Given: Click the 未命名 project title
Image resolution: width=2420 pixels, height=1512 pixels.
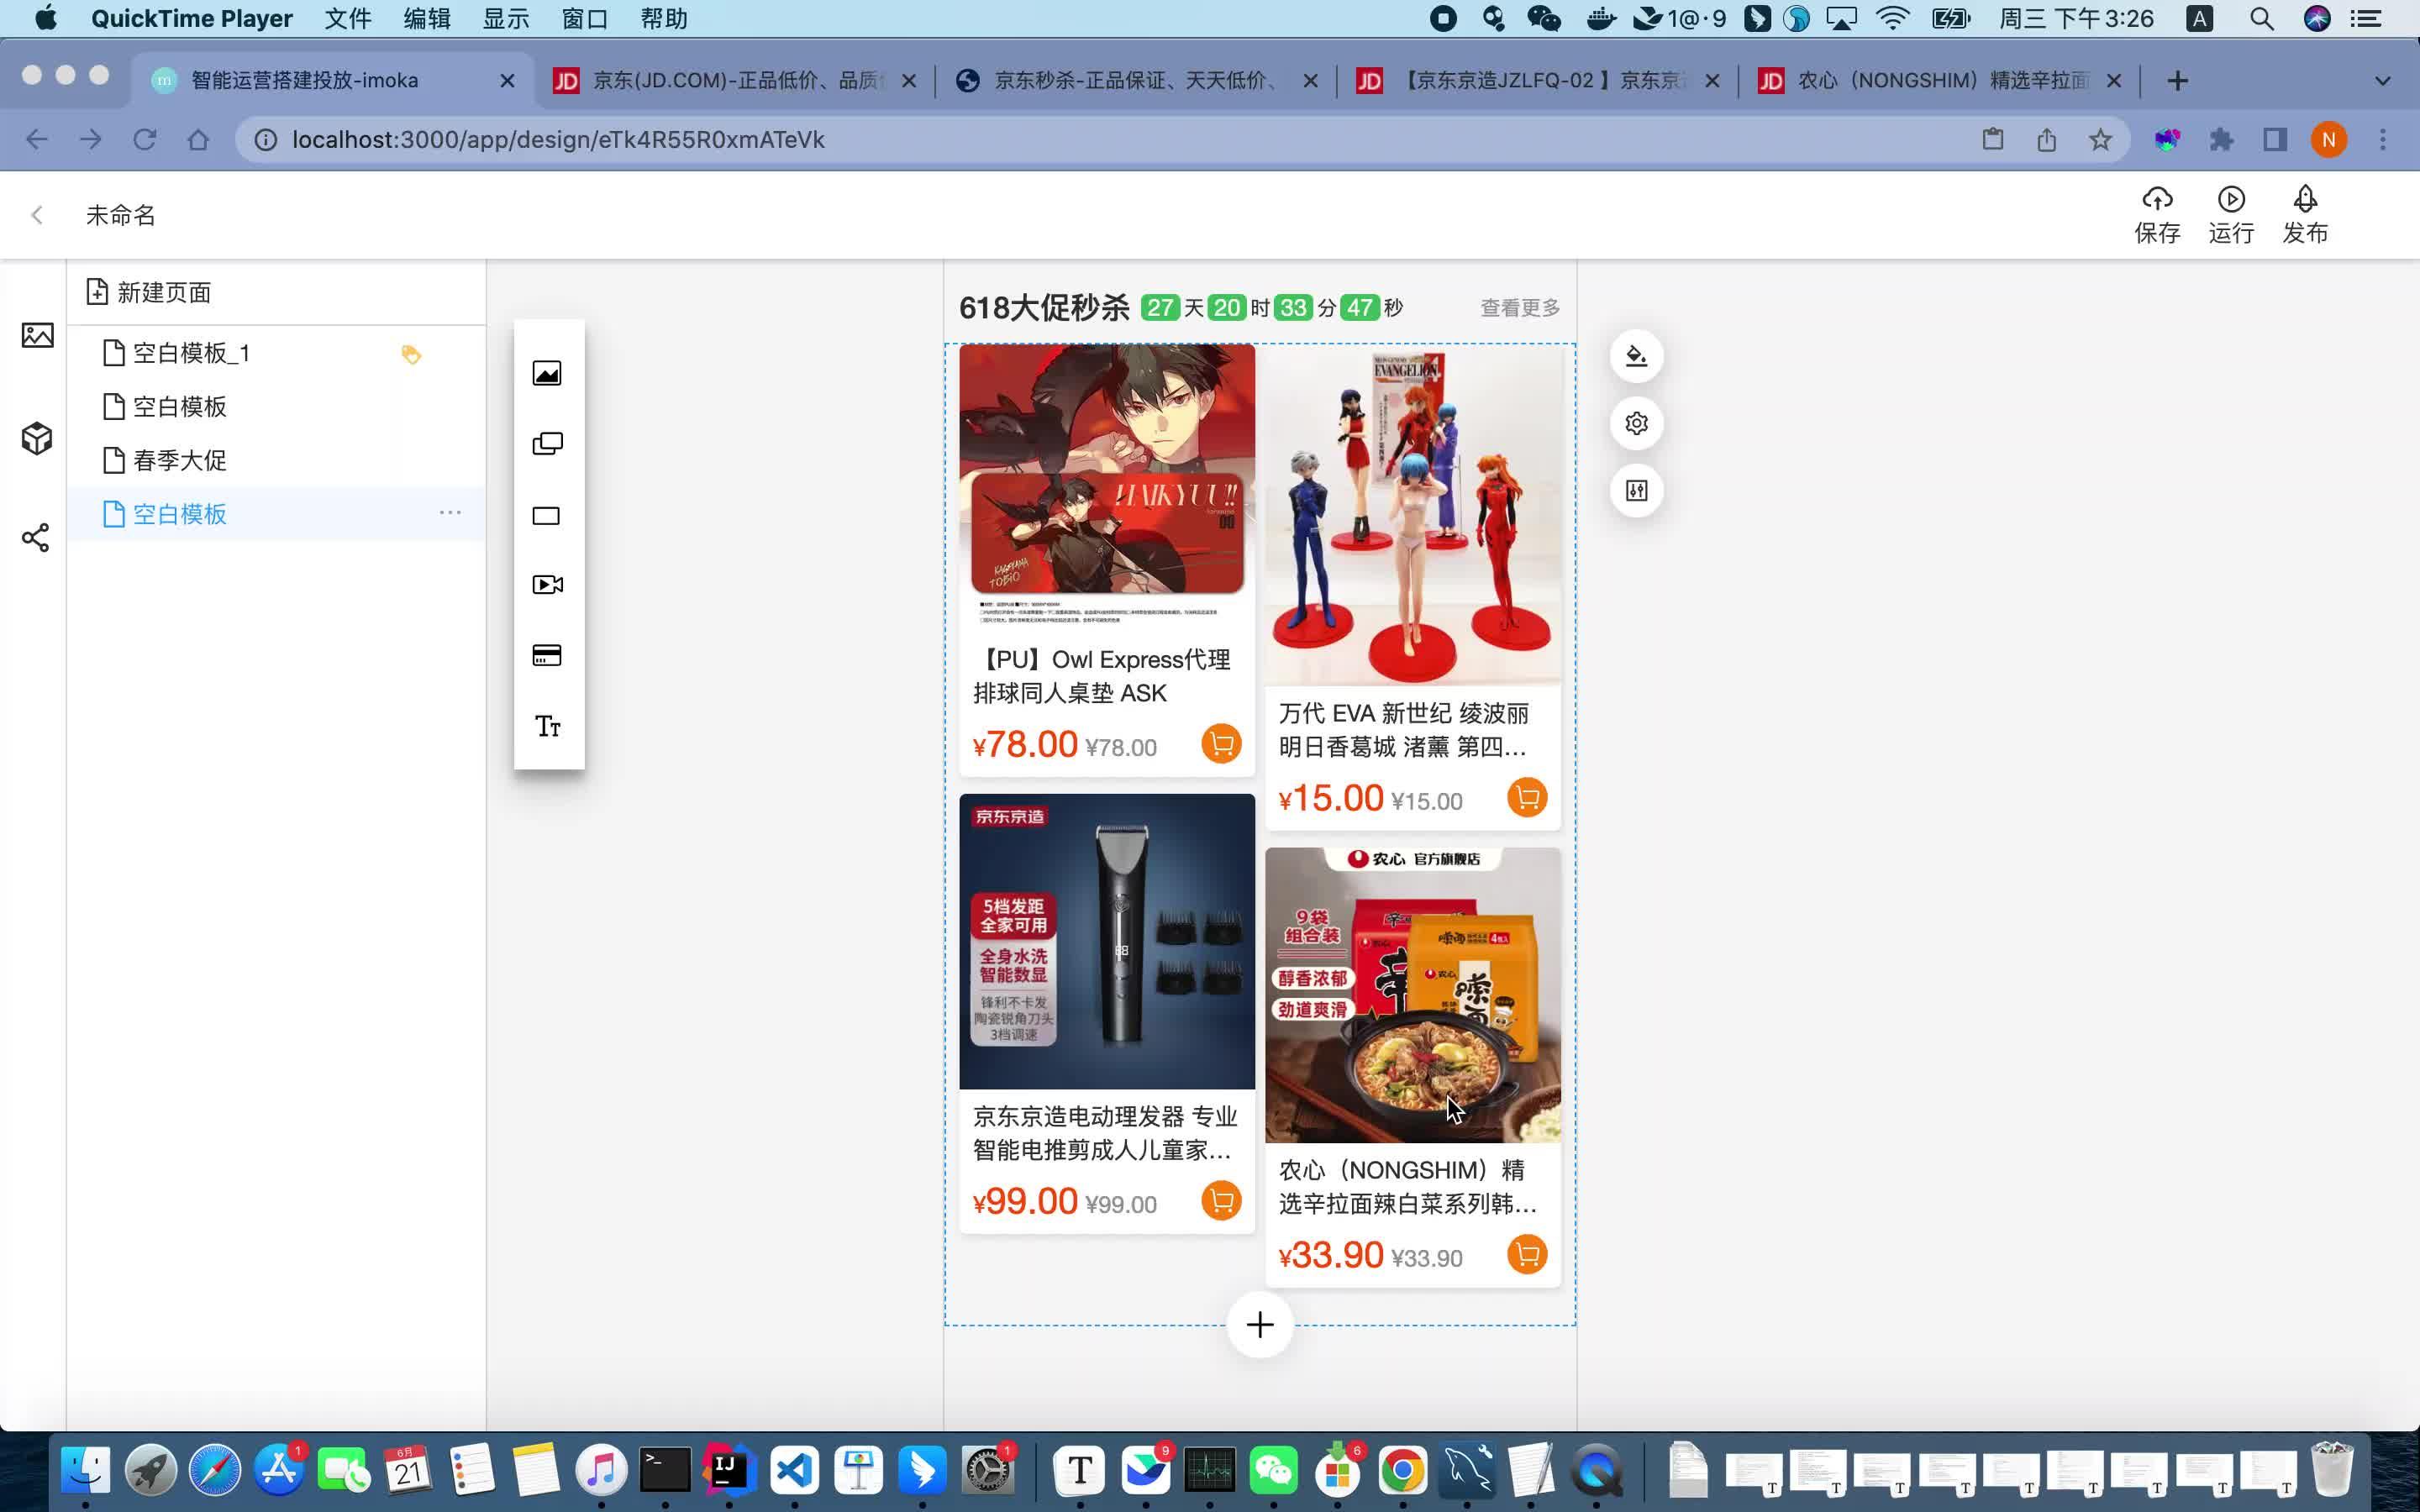Looking at the screenshot, I should point(120,215).
